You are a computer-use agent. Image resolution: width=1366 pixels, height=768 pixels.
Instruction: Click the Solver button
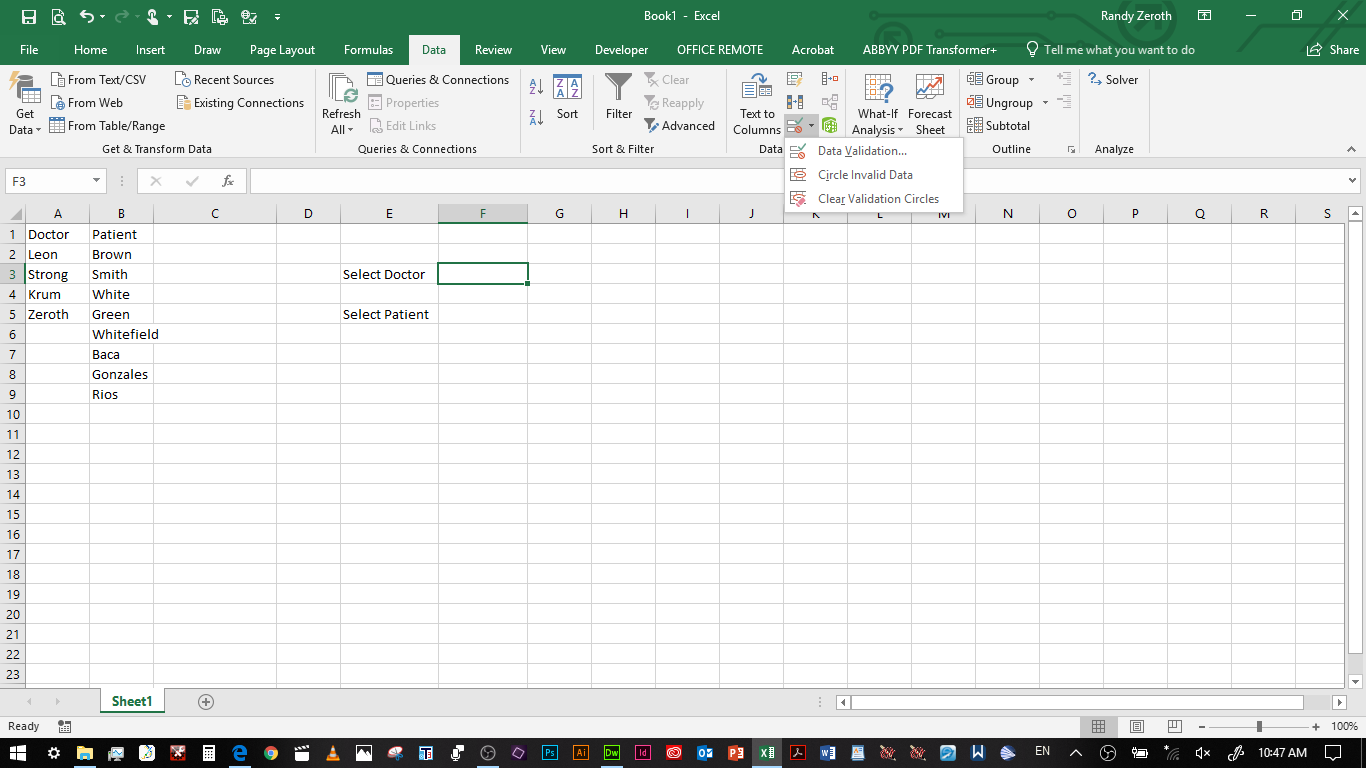click(1113, 80)
